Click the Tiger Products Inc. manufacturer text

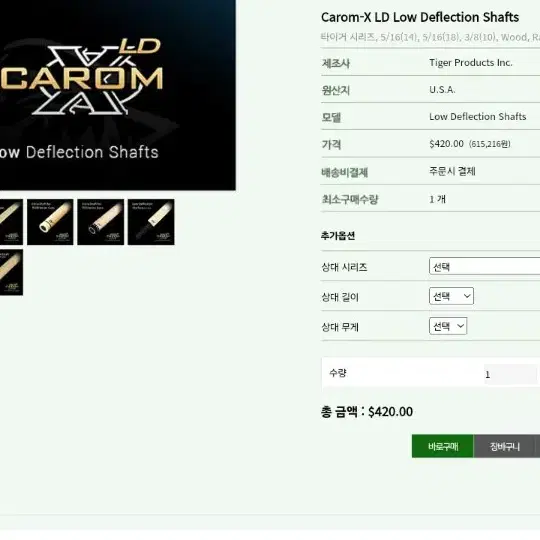click(x=471, y=63)
